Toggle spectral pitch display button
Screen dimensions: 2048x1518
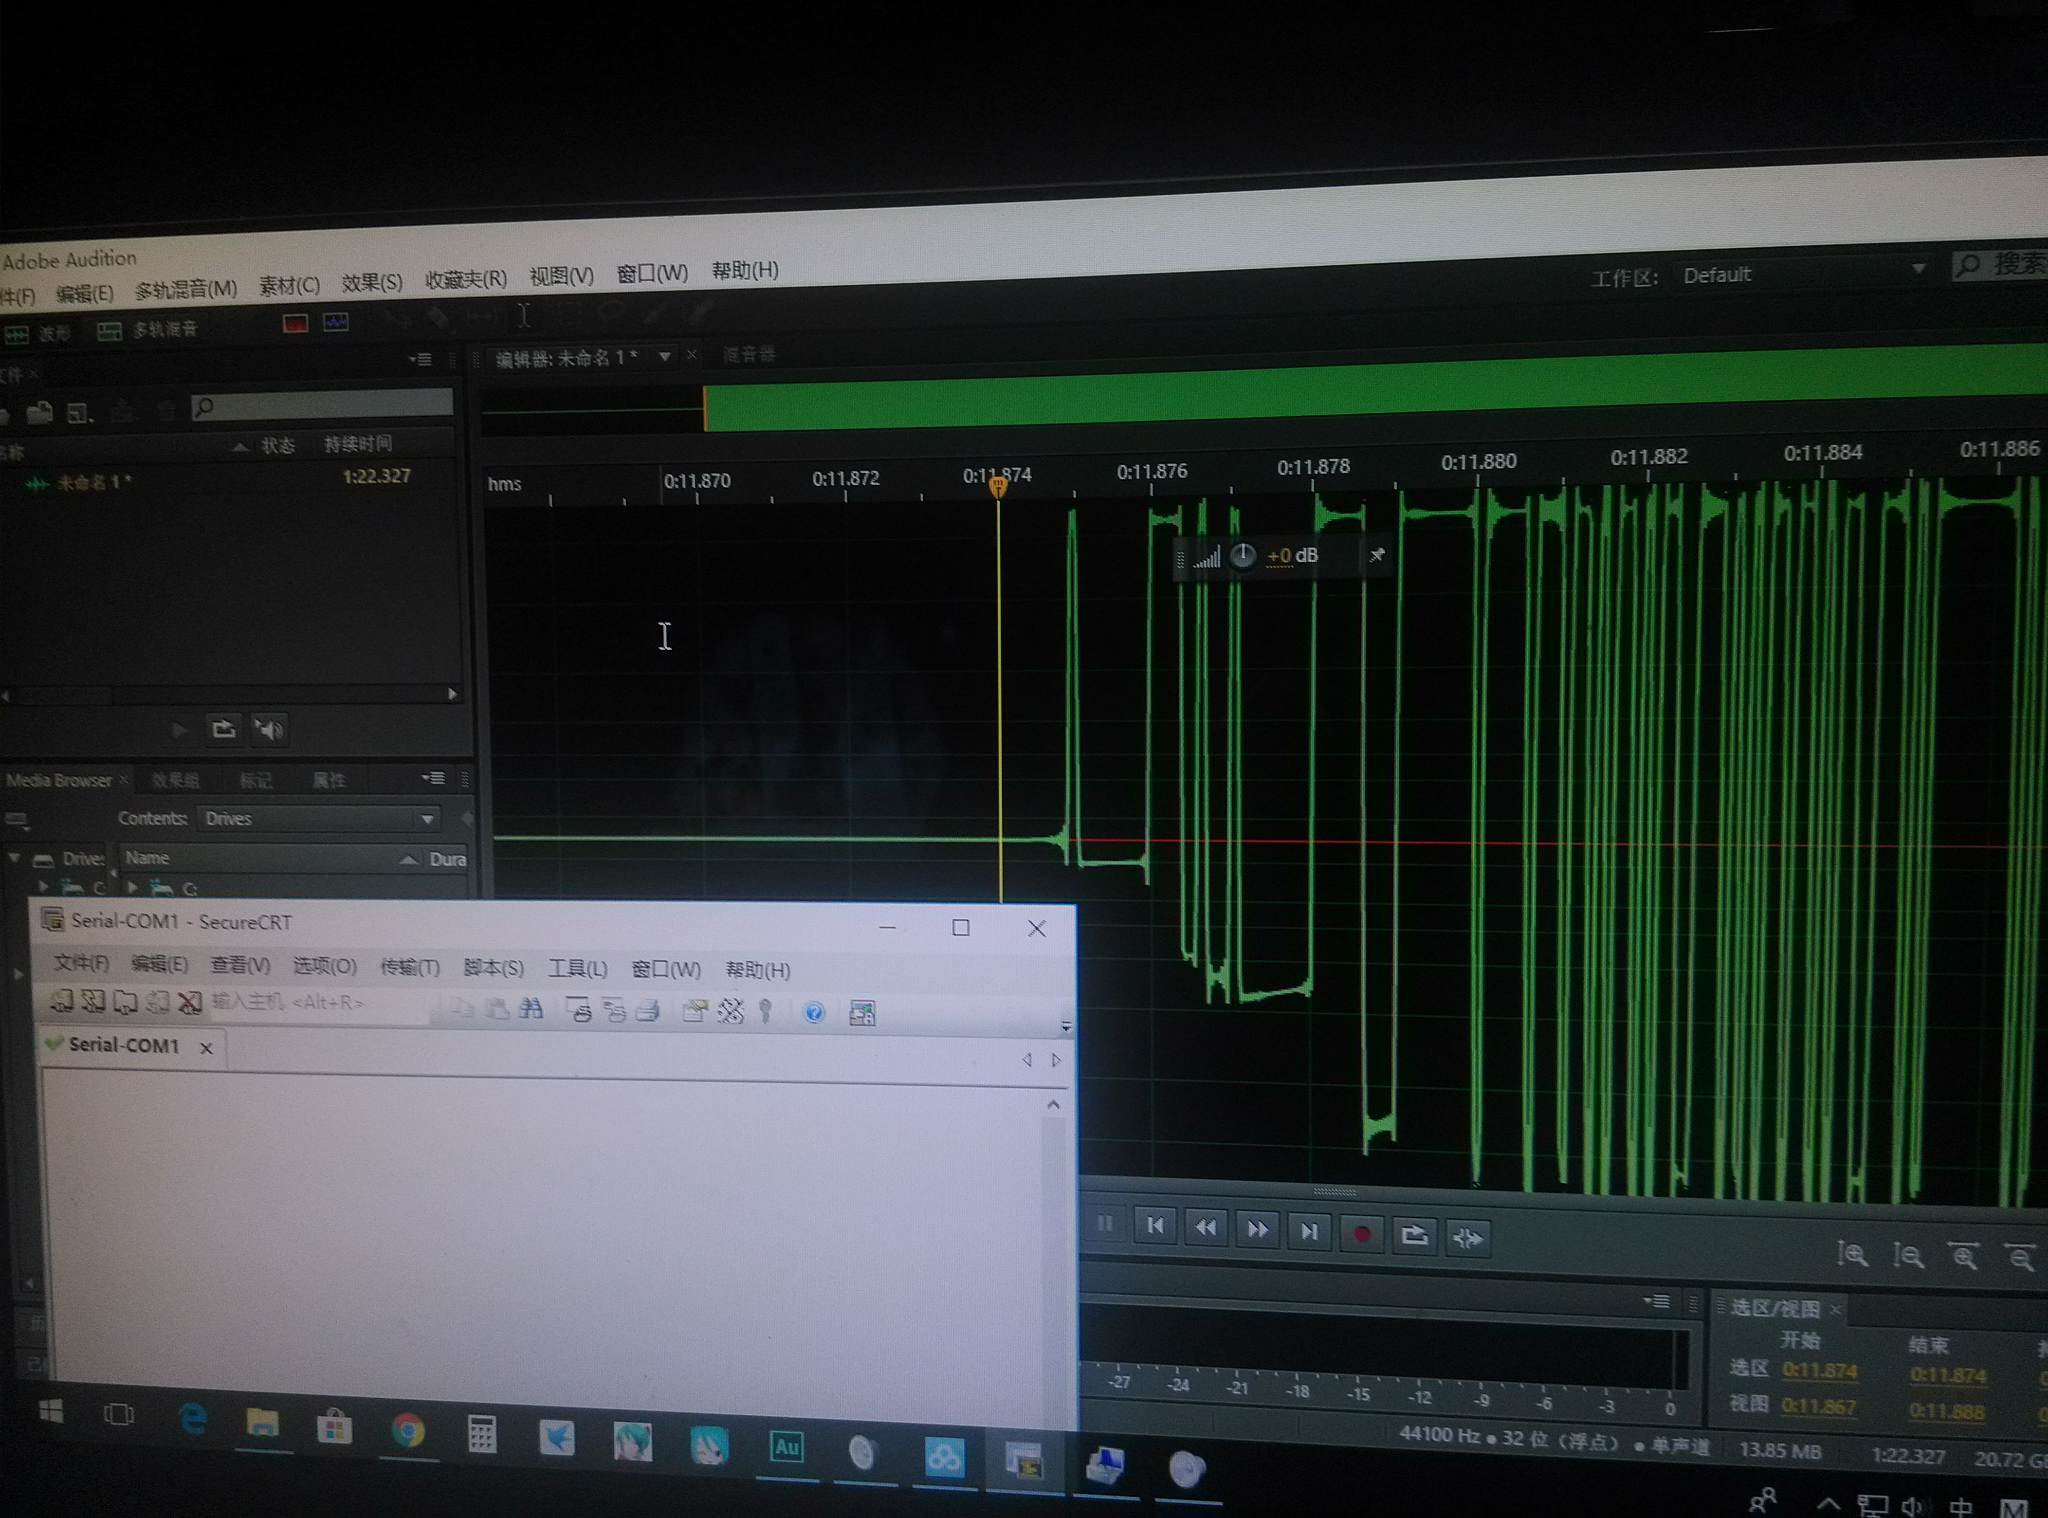[x=336, y=322]
